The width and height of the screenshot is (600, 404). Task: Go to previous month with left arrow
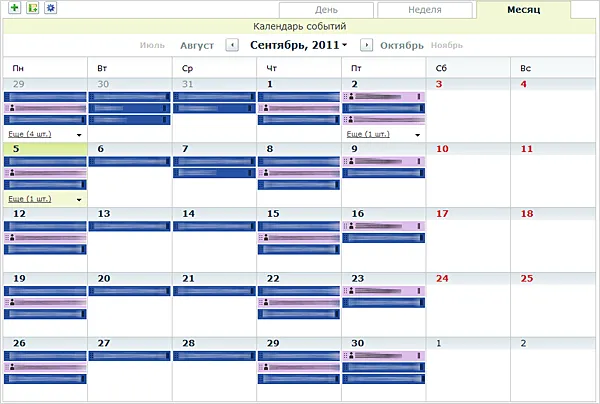click(232, 45)
